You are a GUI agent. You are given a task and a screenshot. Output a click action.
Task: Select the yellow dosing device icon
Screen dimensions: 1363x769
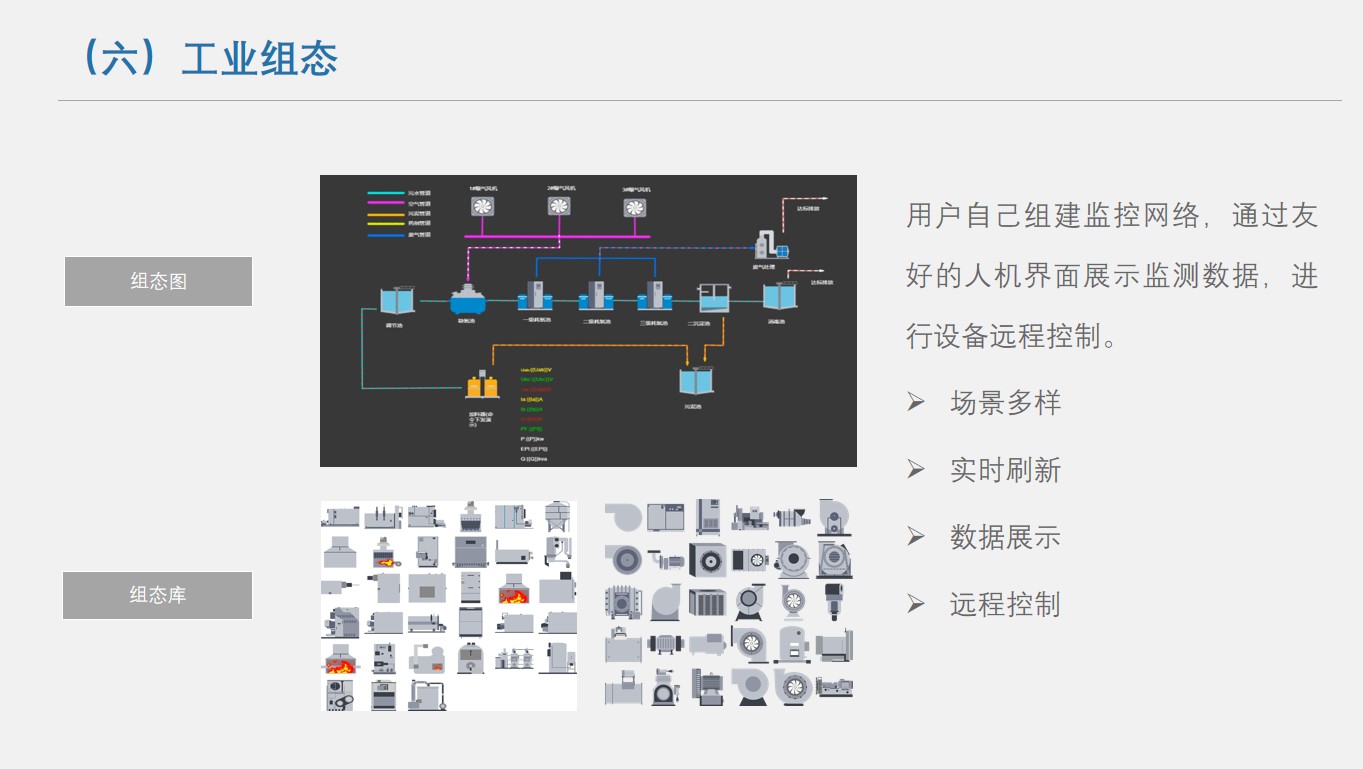tap(481, 386)
